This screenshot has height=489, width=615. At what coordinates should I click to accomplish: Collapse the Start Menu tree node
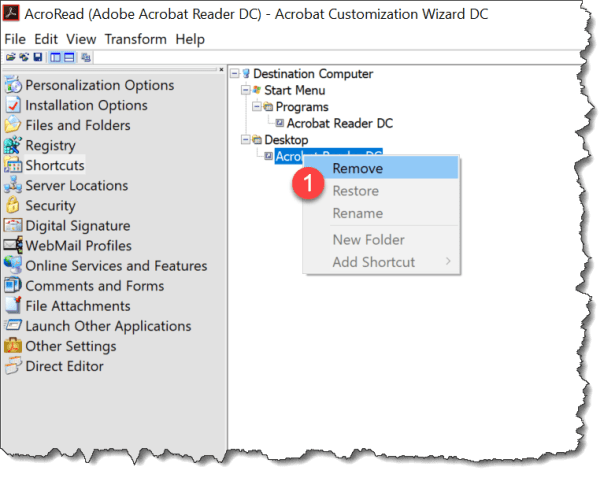click(246, 90)
